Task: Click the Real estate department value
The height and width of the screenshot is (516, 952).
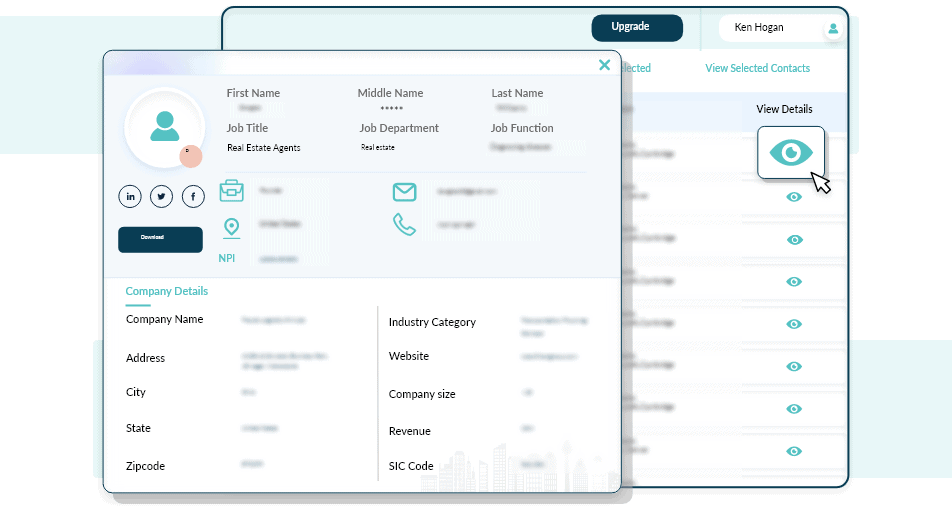Action: pyautogui.click(x=378, y=148)
